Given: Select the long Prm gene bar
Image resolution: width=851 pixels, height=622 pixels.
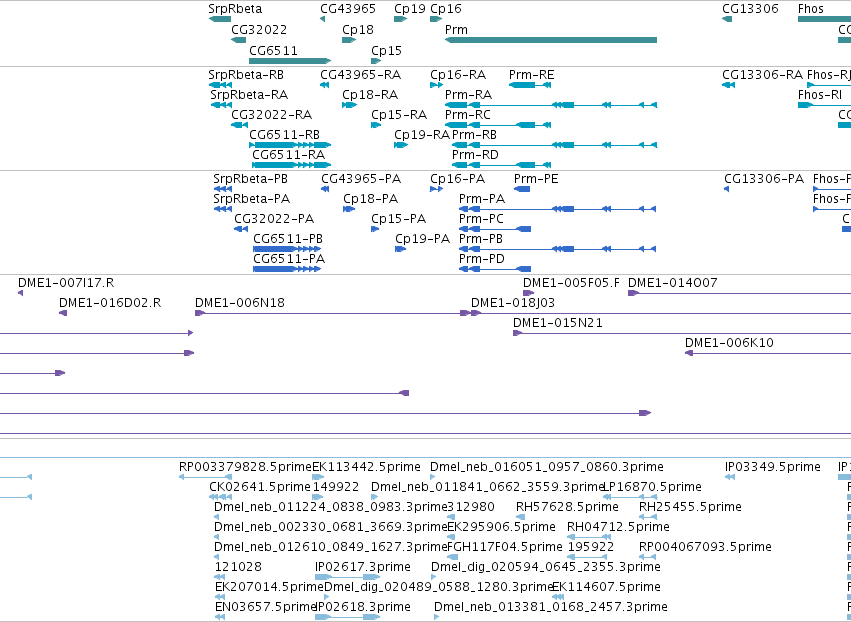Looking at the screenshot, I should pos(551,40).
